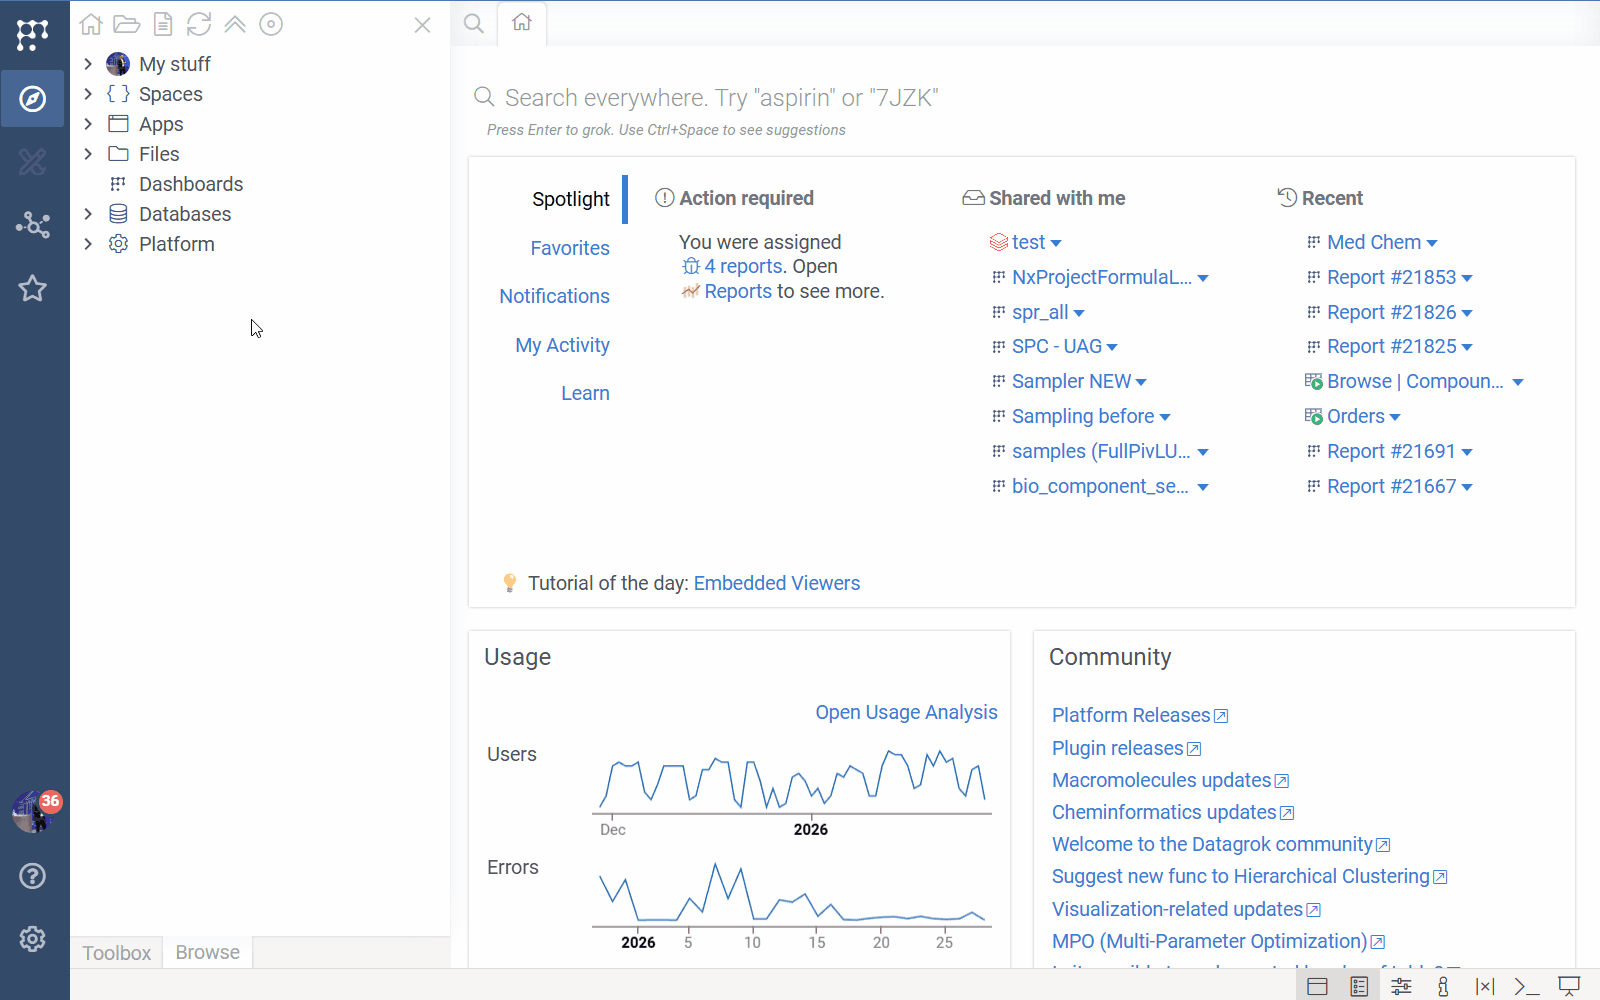Expand the Databases section
This screenshot has height=1000, width=1600.
(88, 213)
